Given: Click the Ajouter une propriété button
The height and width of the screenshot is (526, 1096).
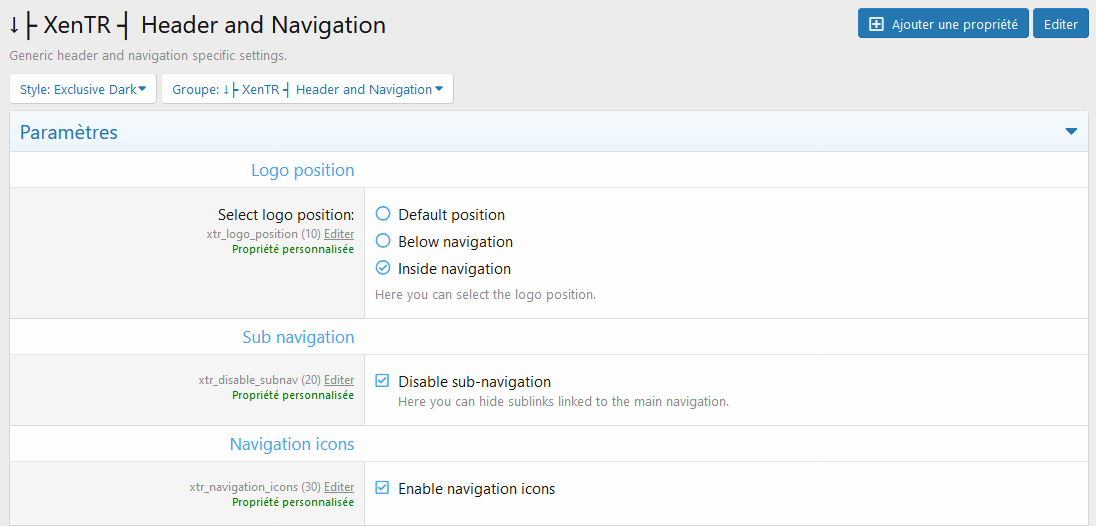Looking at the screenshot, I should coord(943,24).
